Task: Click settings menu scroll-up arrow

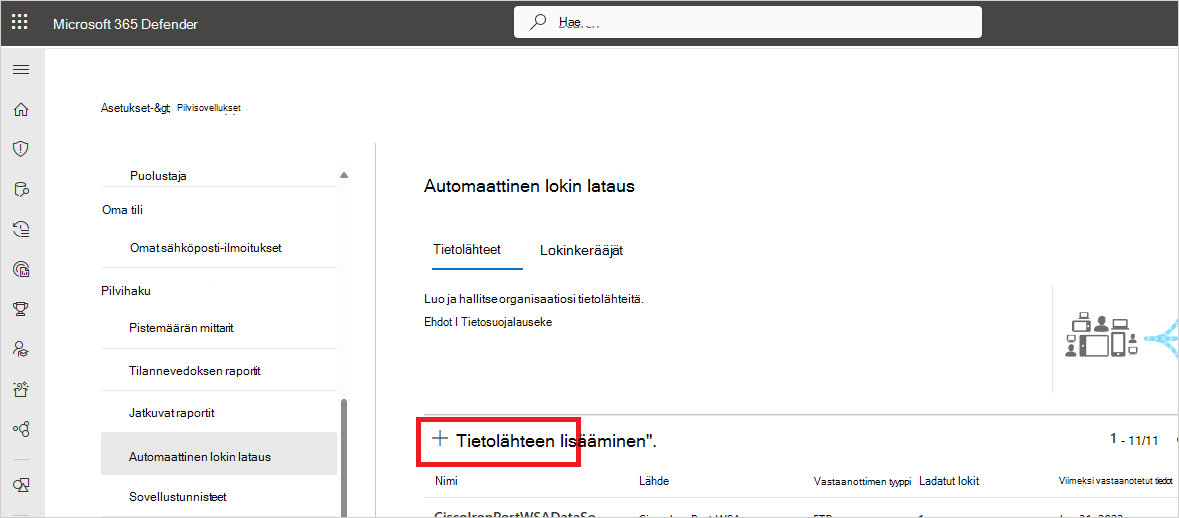Action: tap(344, 175)
